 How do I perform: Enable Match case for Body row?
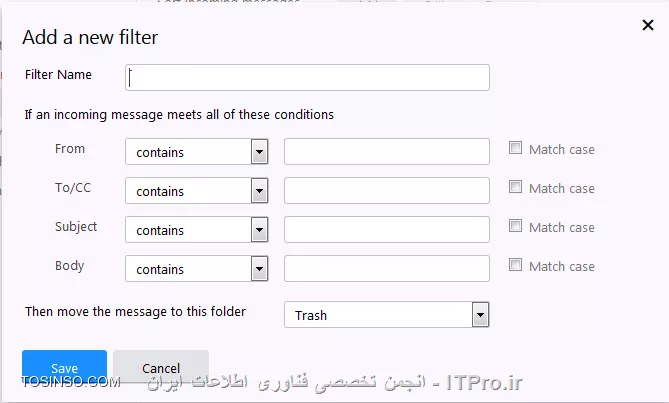click(515, 265)
